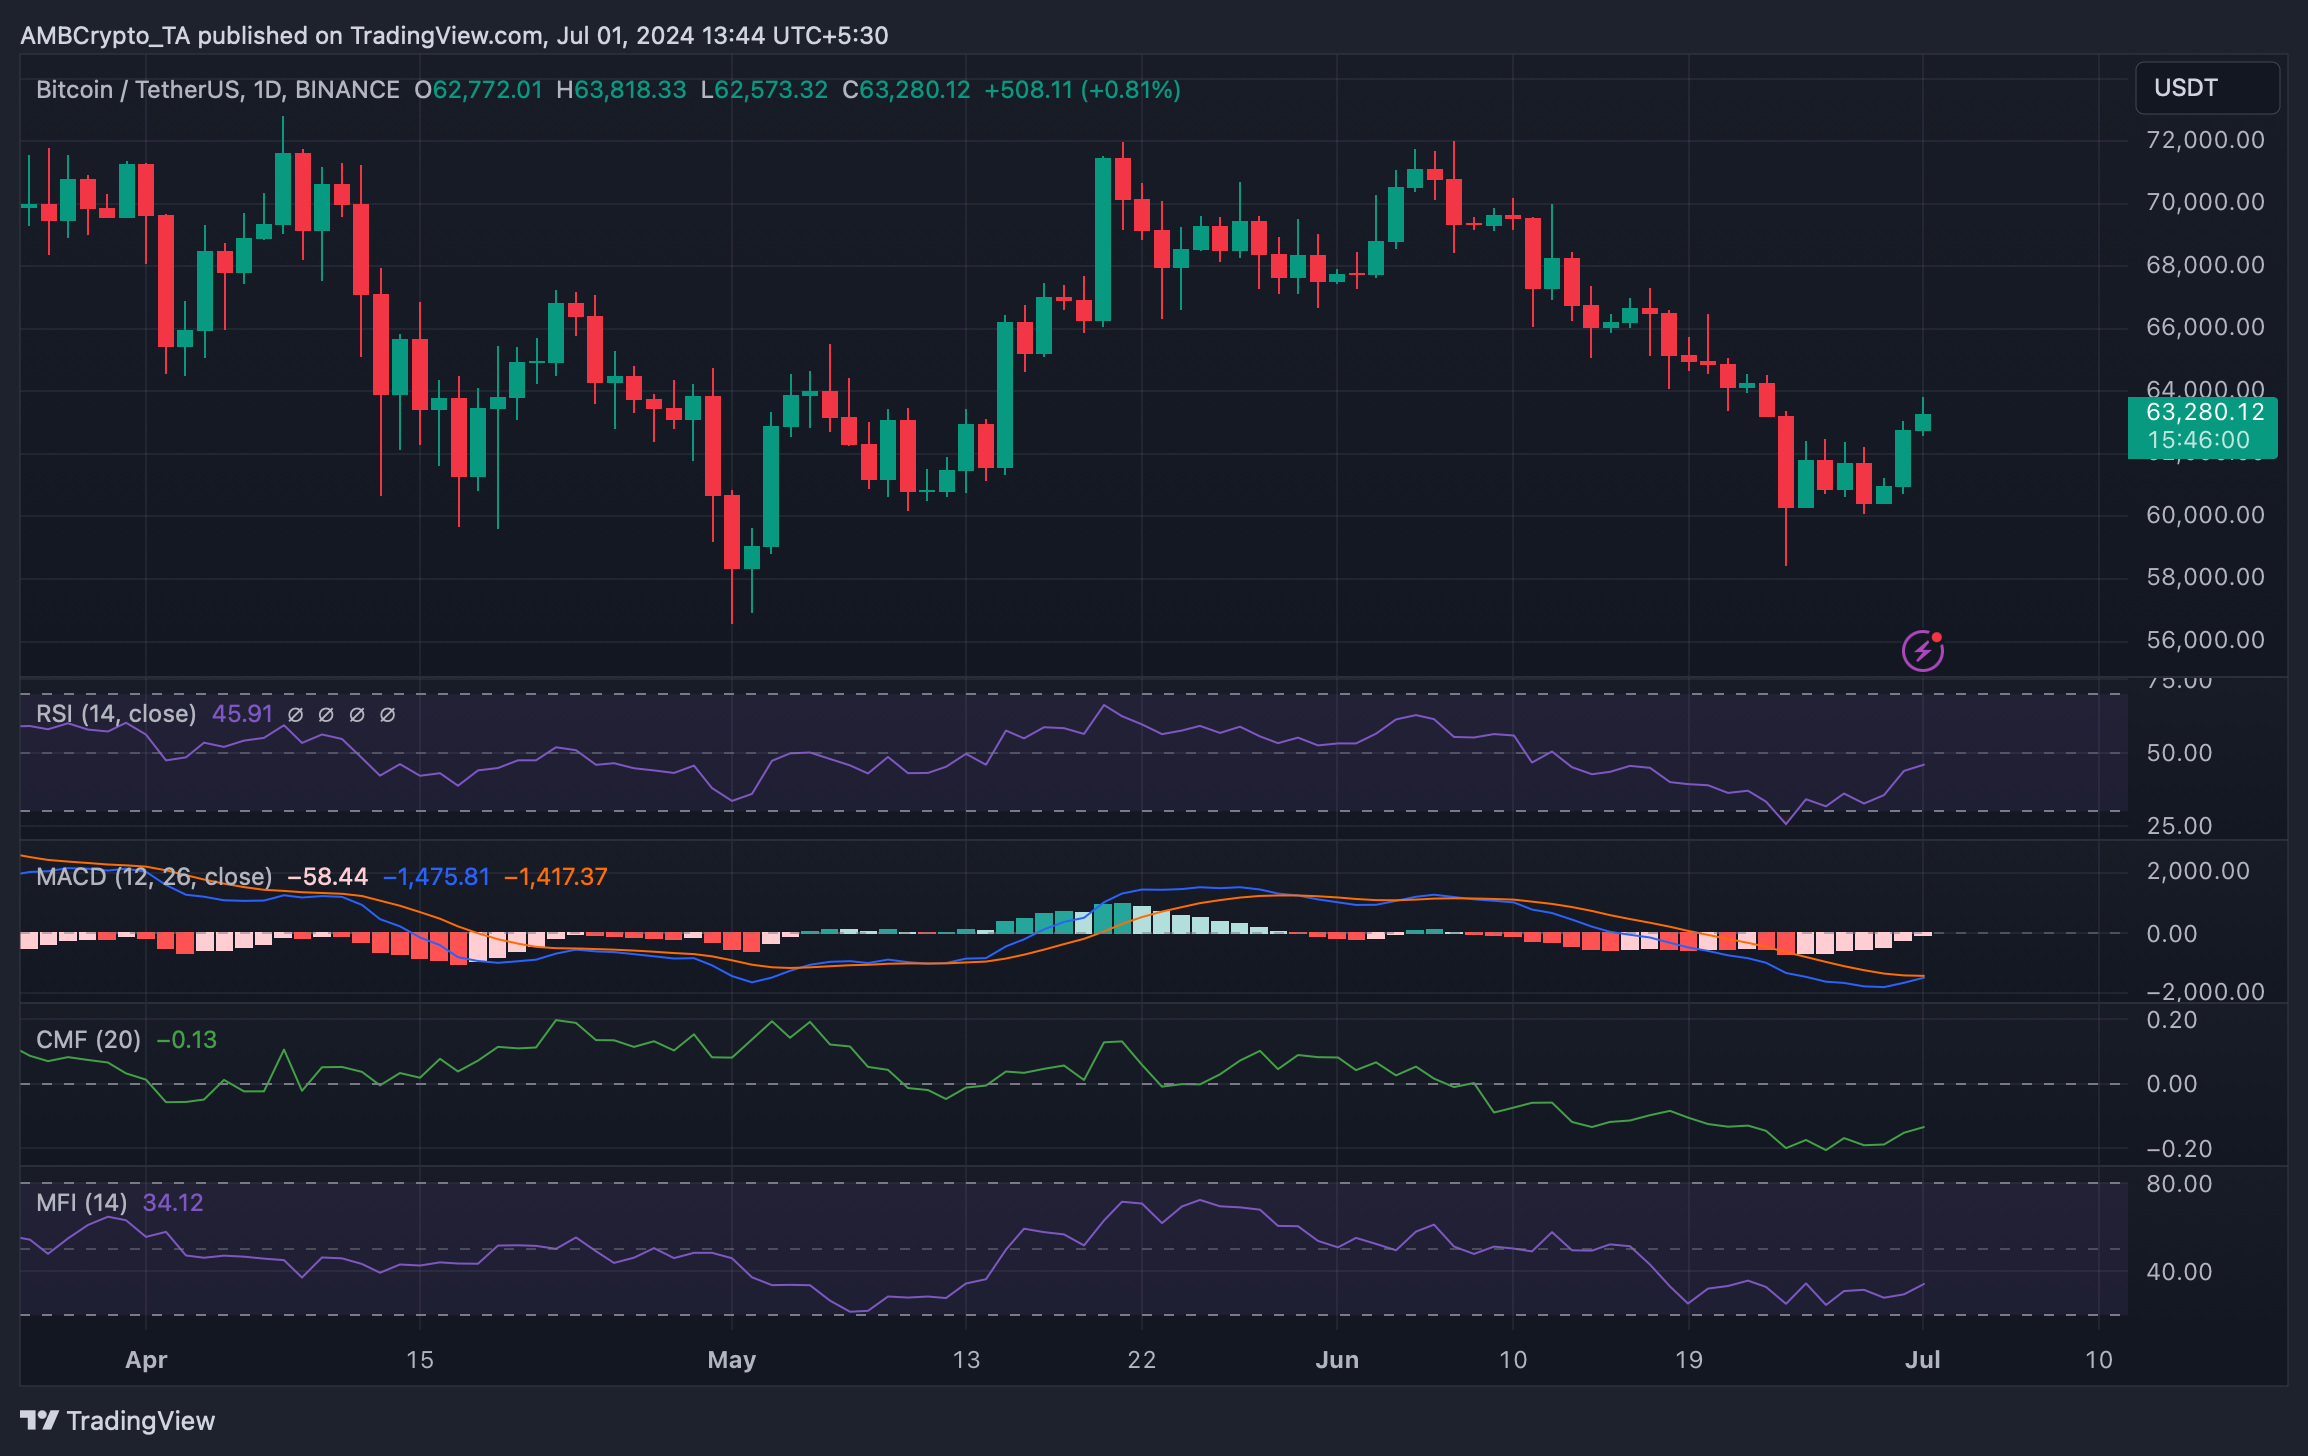
Task: Click the 0.20 CMF axis label
Action: coord(2171,1020)
